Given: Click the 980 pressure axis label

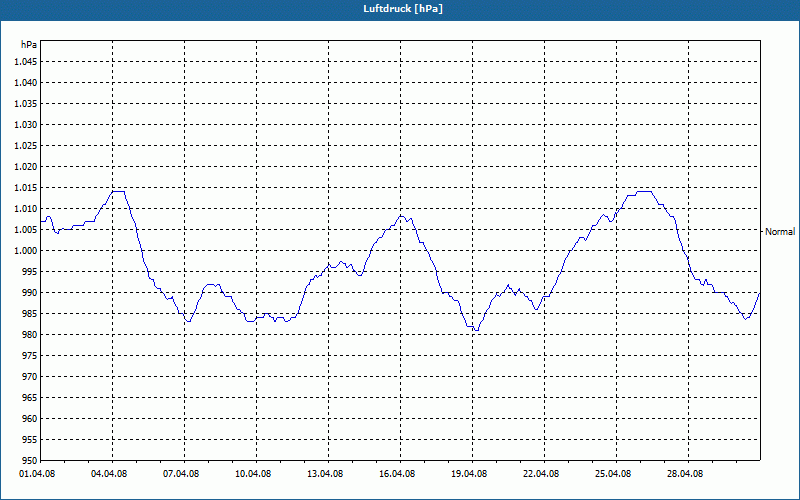Looking at the screenshot, I should pos(30,335).
